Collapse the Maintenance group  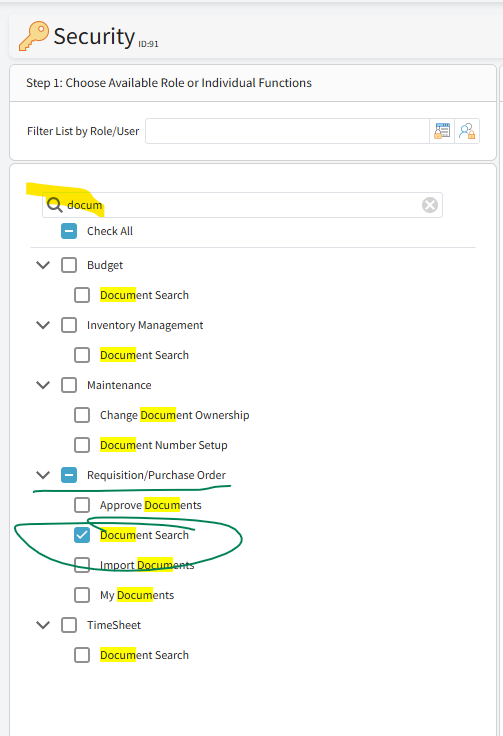tap(43, 385)
